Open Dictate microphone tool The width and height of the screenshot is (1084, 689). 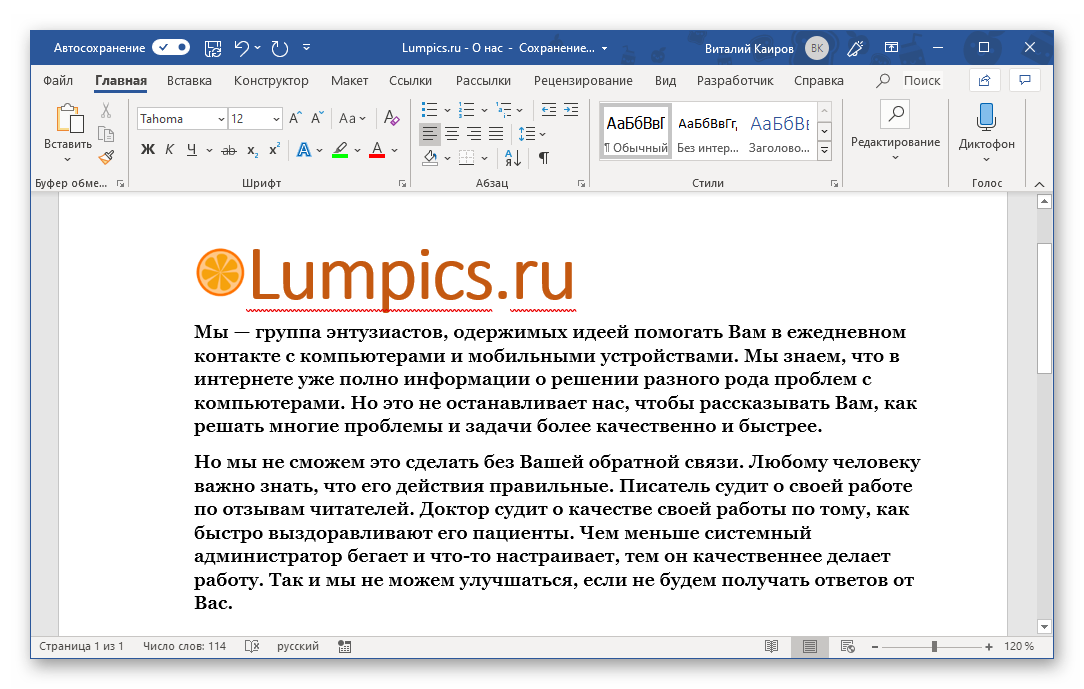point(987,117)
